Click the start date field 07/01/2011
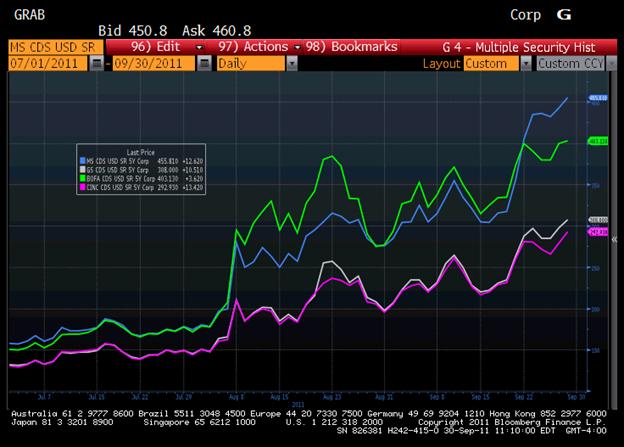 point(46,62)
